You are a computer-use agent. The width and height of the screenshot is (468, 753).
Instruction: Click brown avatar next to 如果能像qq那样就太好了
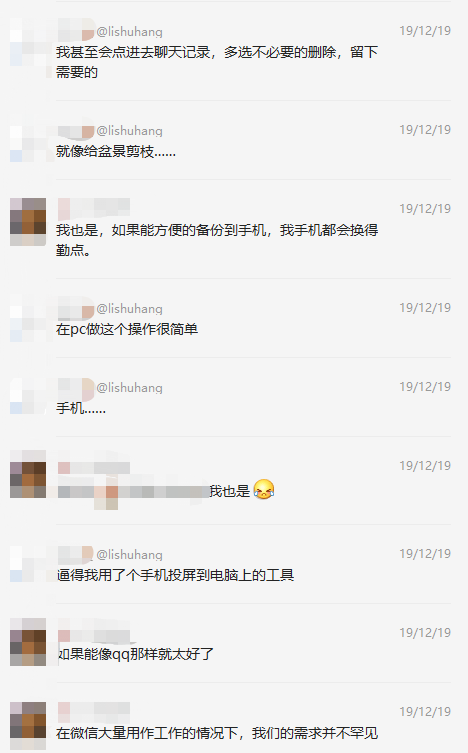coord(28,642)
